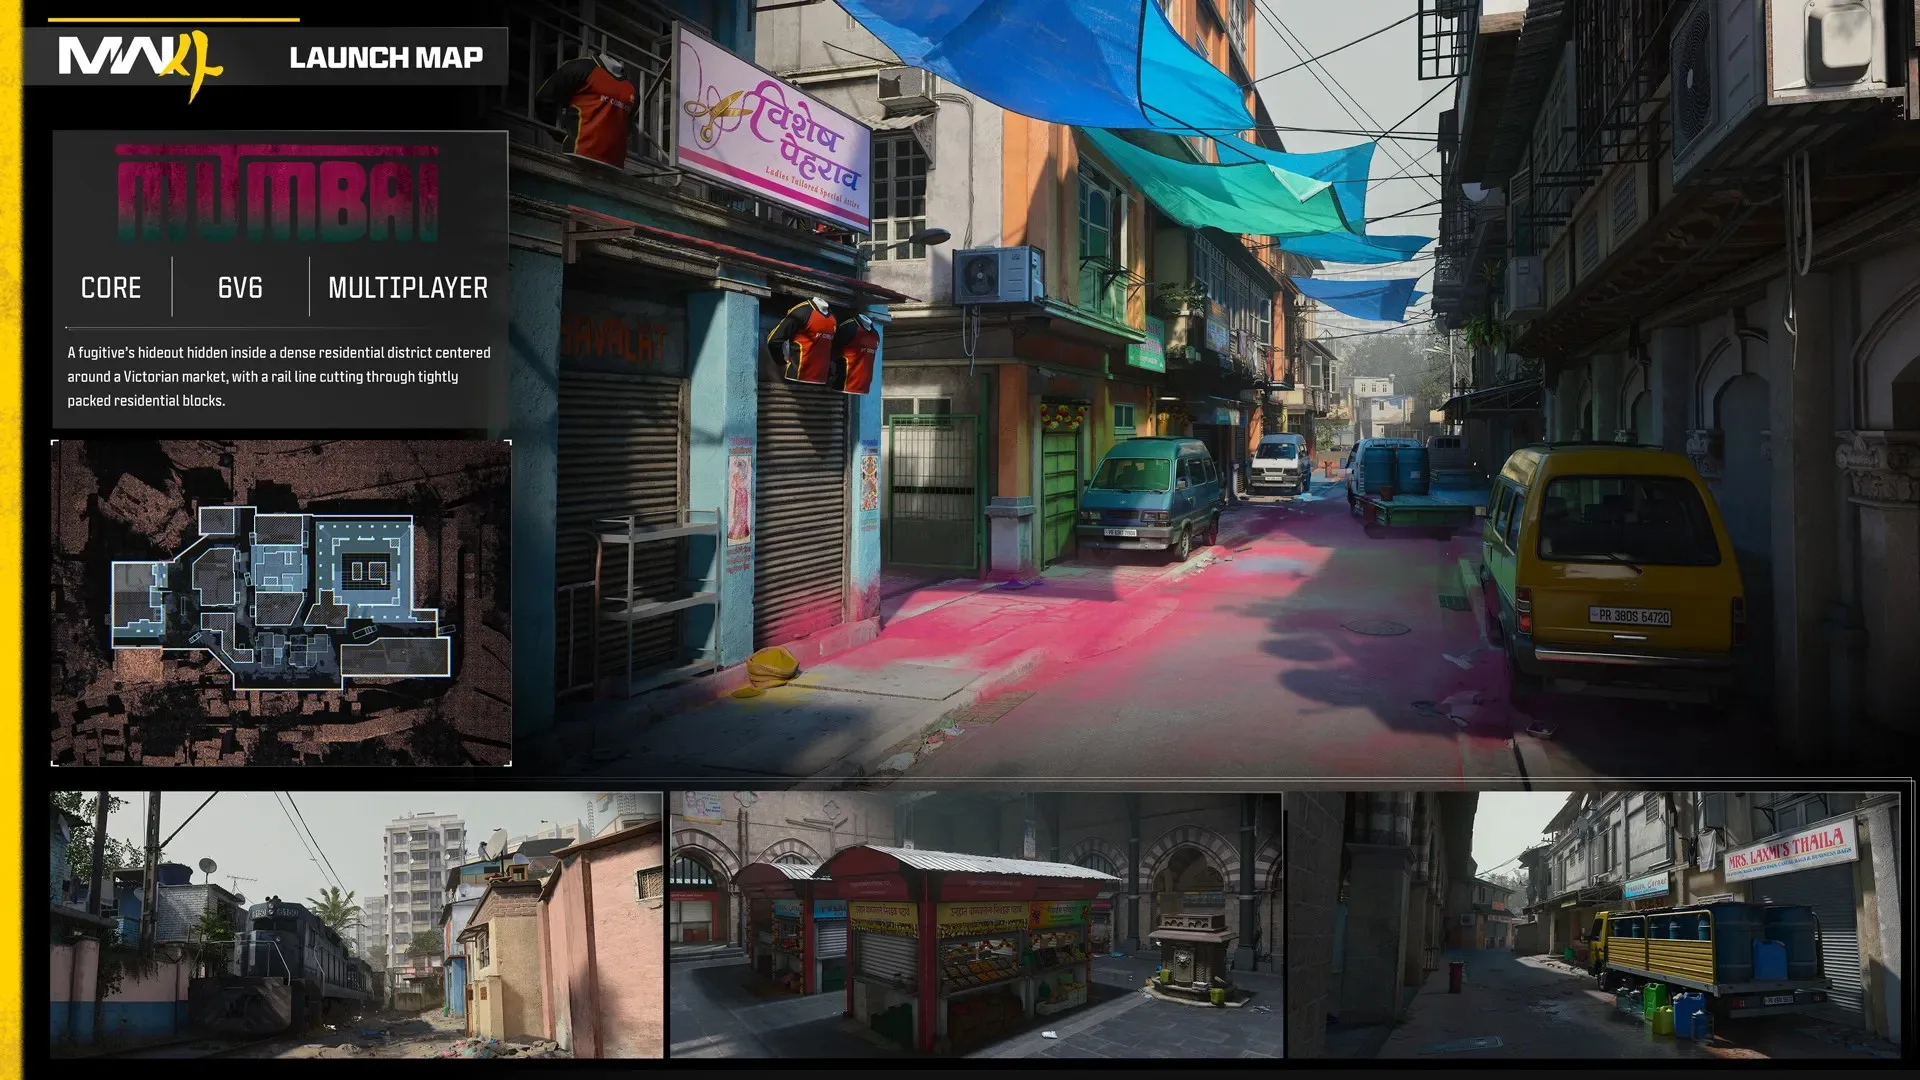The image size is (1920, 1080).
Task: Open the Victorian market stall thumbnail
Action: (976, 925)
